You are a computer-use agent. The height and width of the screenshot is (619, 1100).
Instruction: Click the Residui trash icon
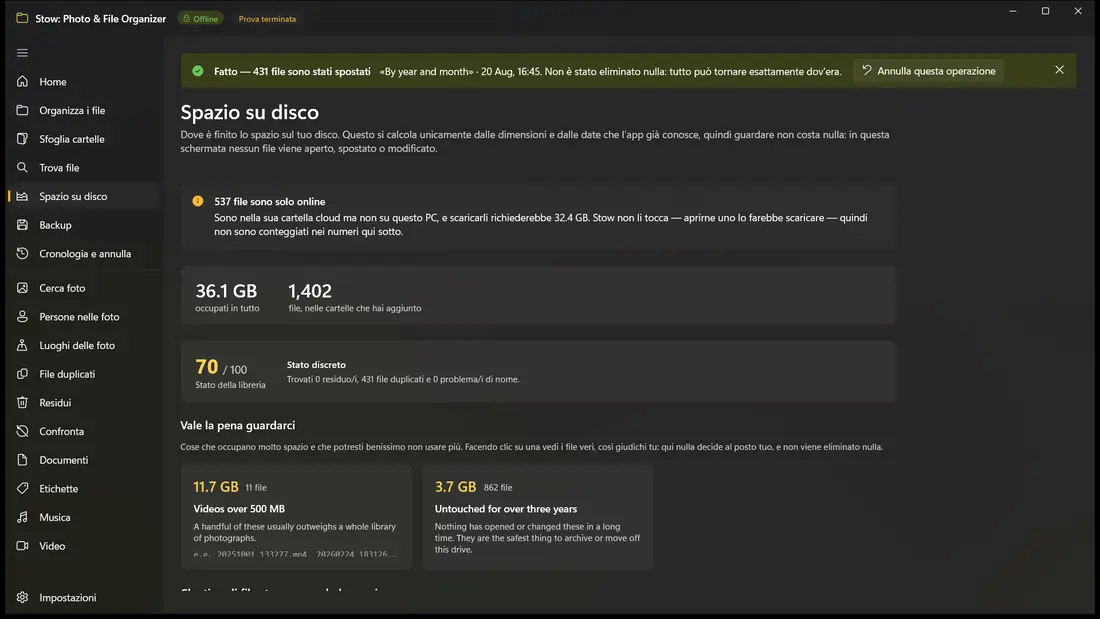(22, 403)
